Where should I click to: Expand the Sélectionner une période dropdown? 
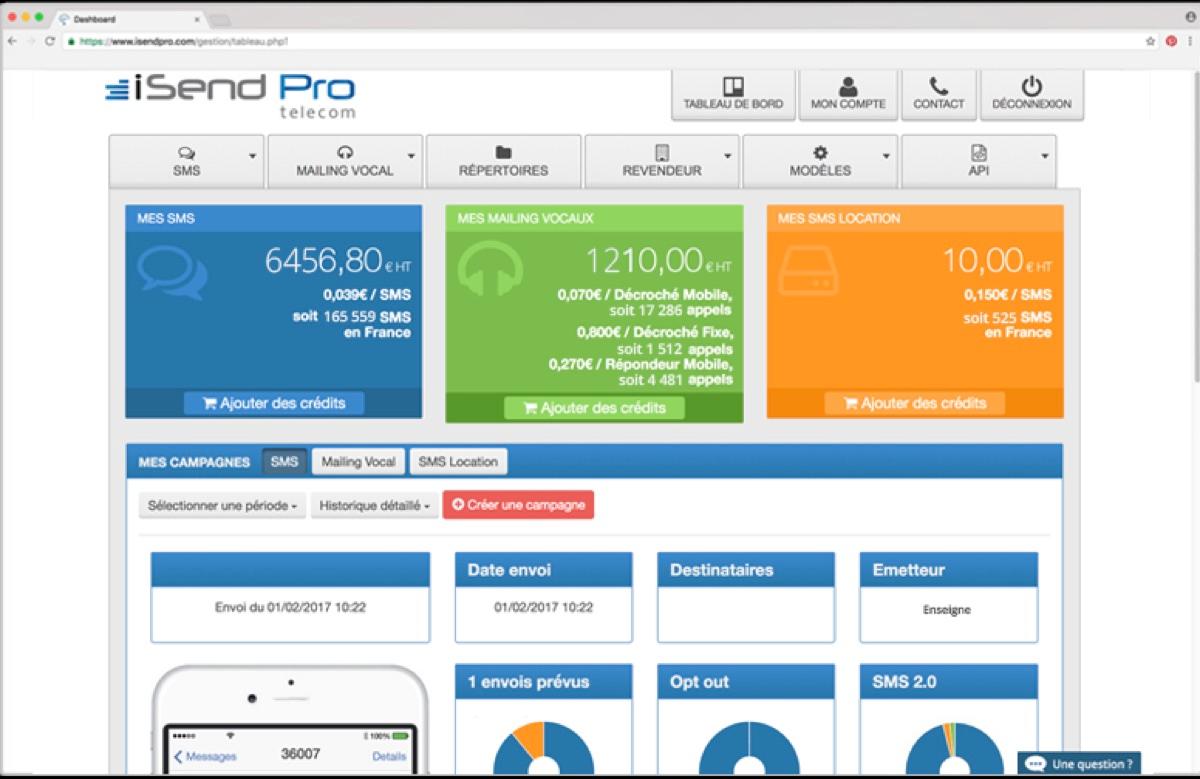point(221,505)
